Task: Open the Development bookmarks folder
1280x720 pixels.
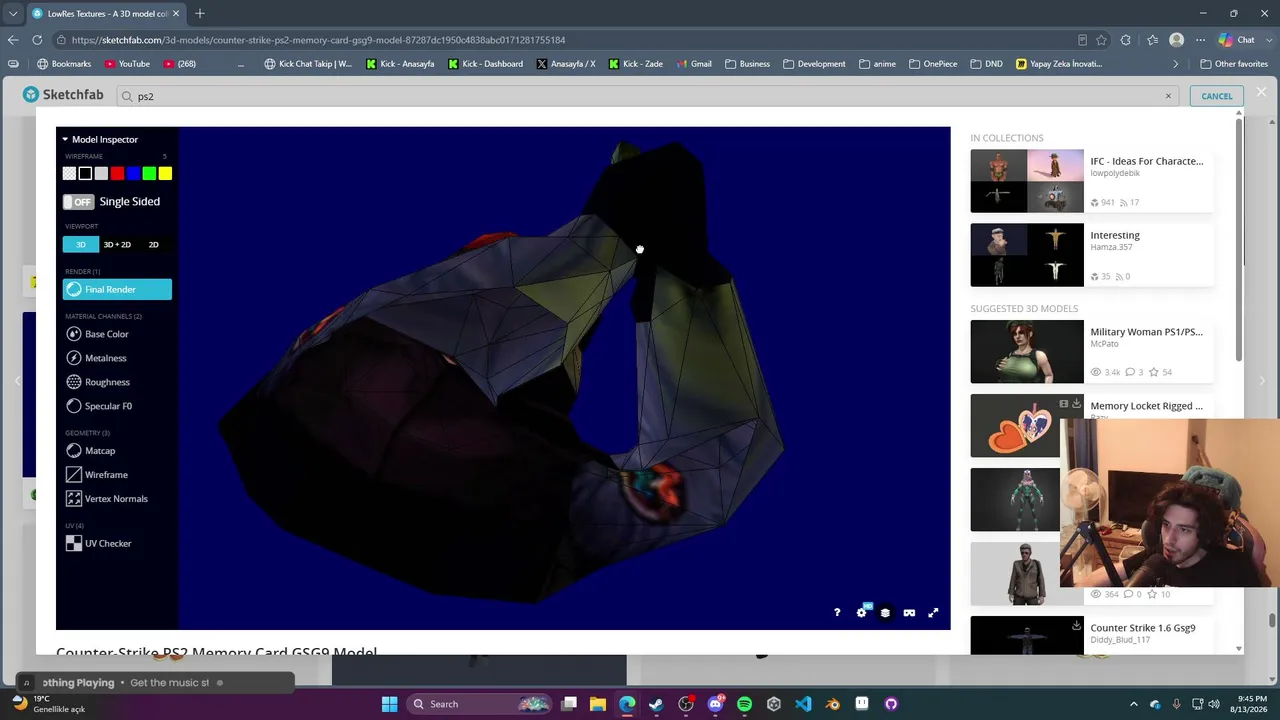Action: click(x=814, y=64)
